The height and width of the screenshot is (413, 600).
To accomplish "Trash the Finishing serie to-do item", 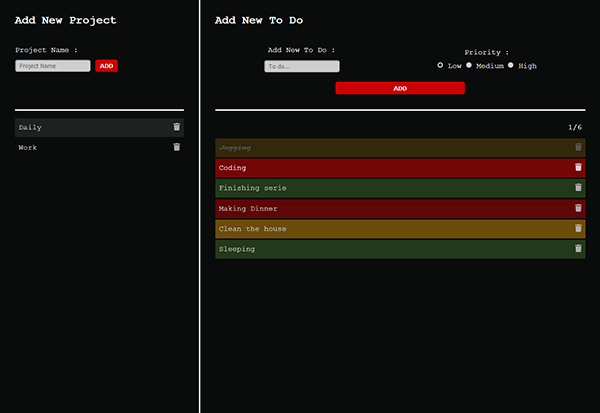I will click(x=578, y=188).
